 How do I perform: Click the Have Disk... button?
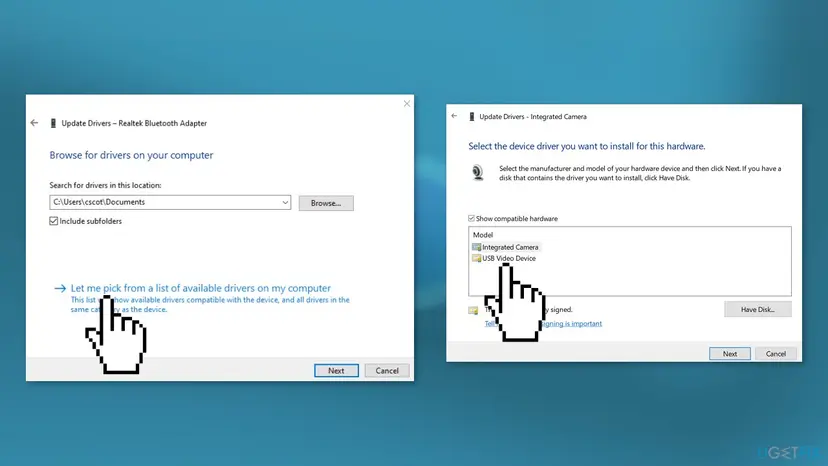click(758, 310)
